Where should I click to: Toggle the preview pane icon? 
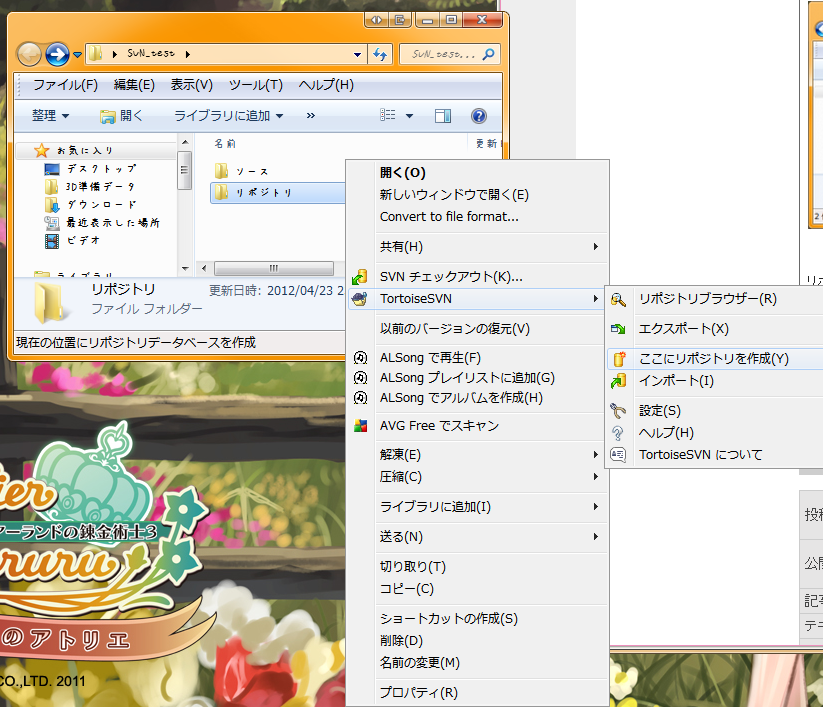point(443,116)
